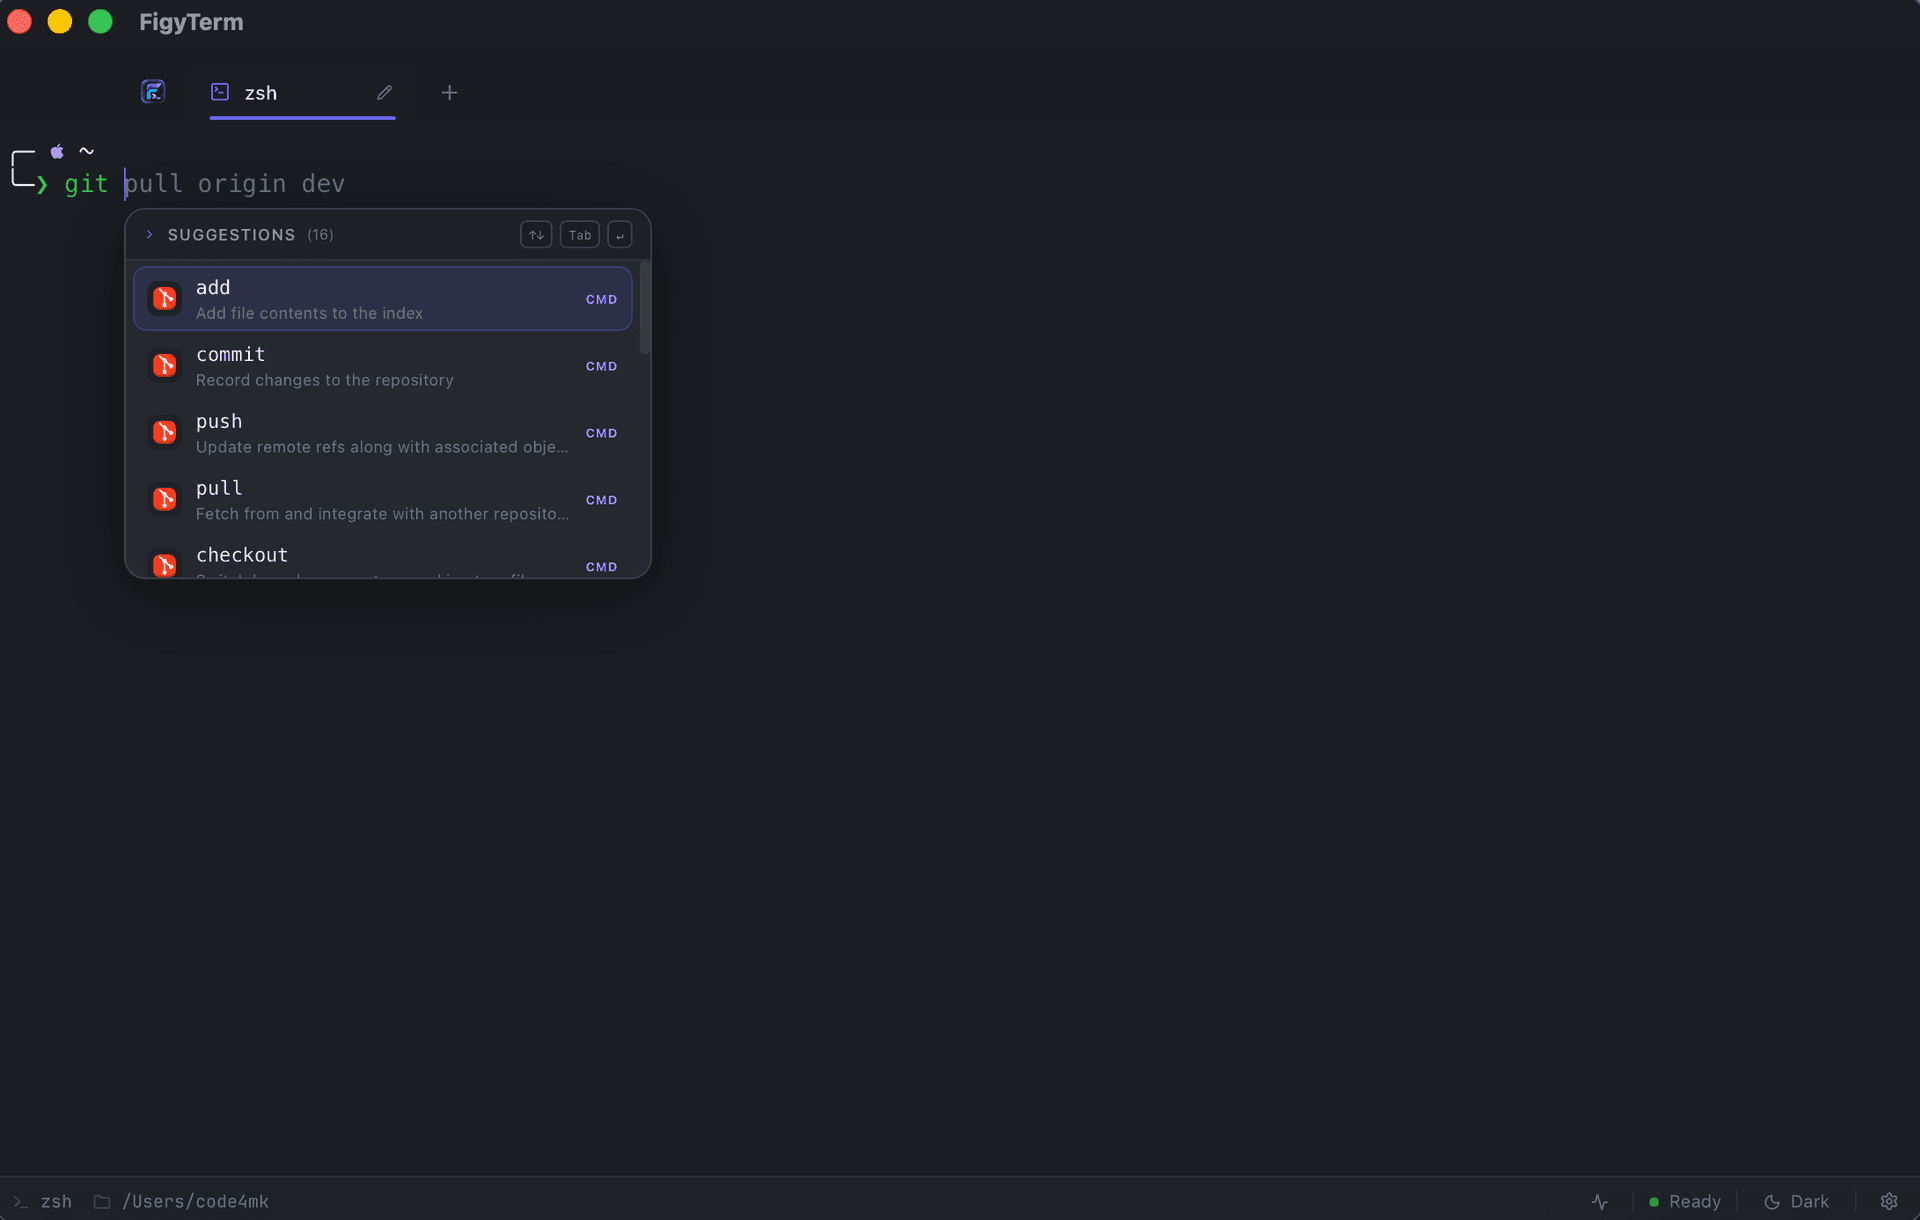The width and height of the screenshot is (1920, 1220).
Task: Click 'Add file contents to the index' description
Action: (309, 314)
